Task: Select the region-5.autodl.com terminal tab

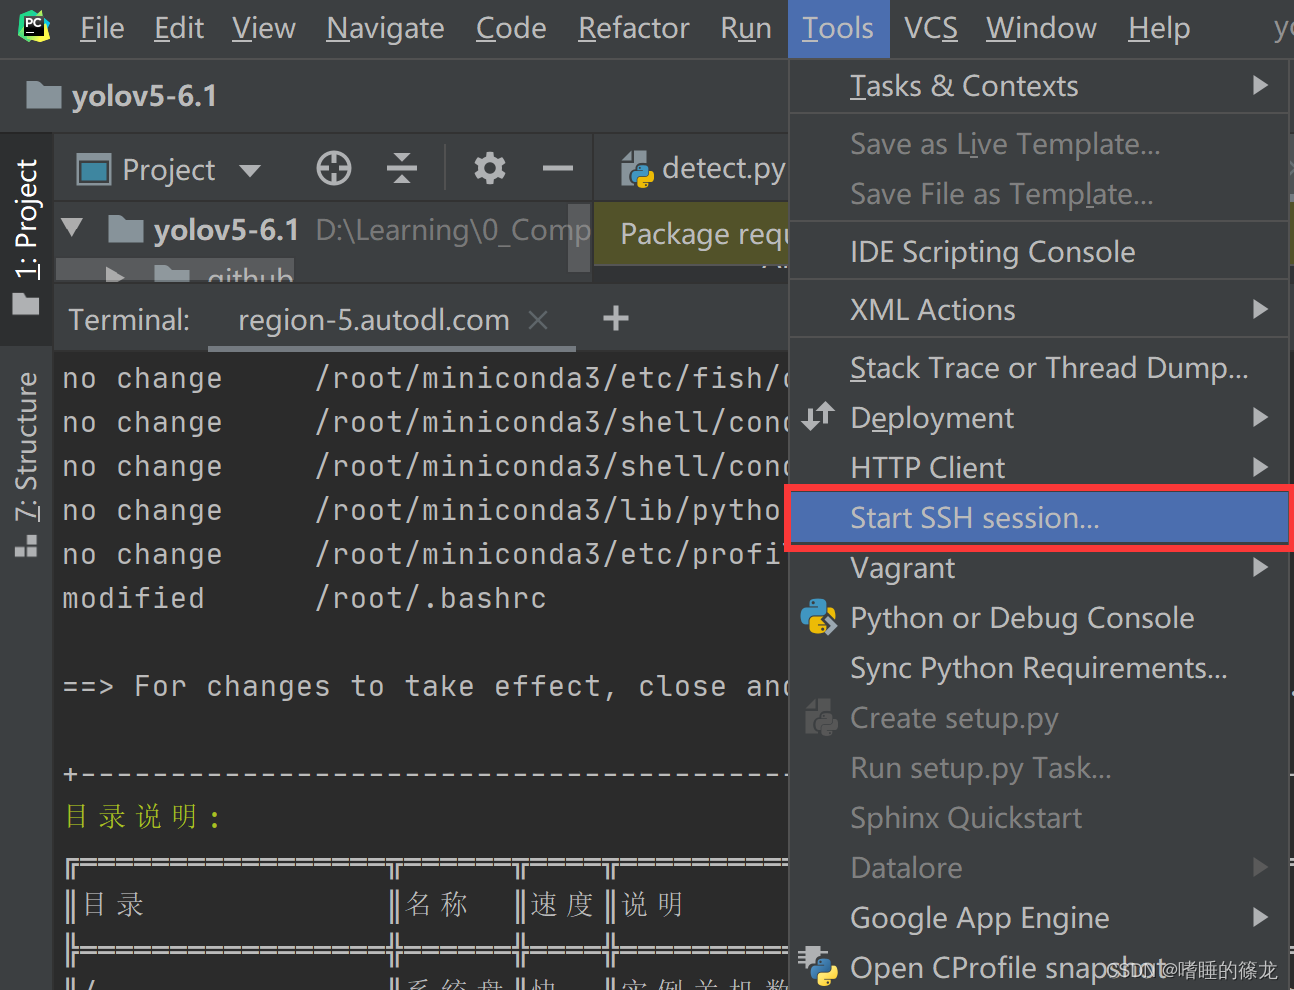Action: click(x=392, y=320)
